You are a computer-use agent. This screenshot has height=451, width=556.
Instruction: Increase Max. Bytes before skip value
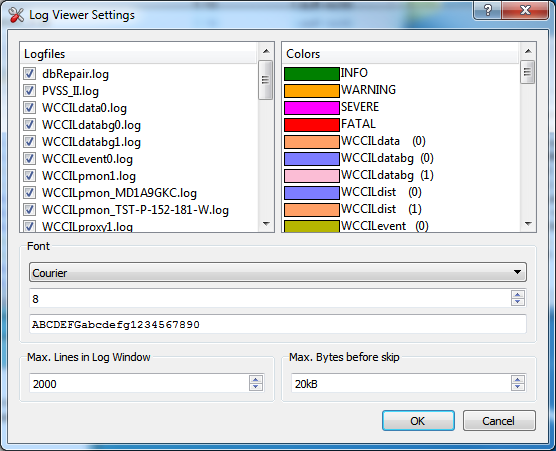click(x=518, y=379)
